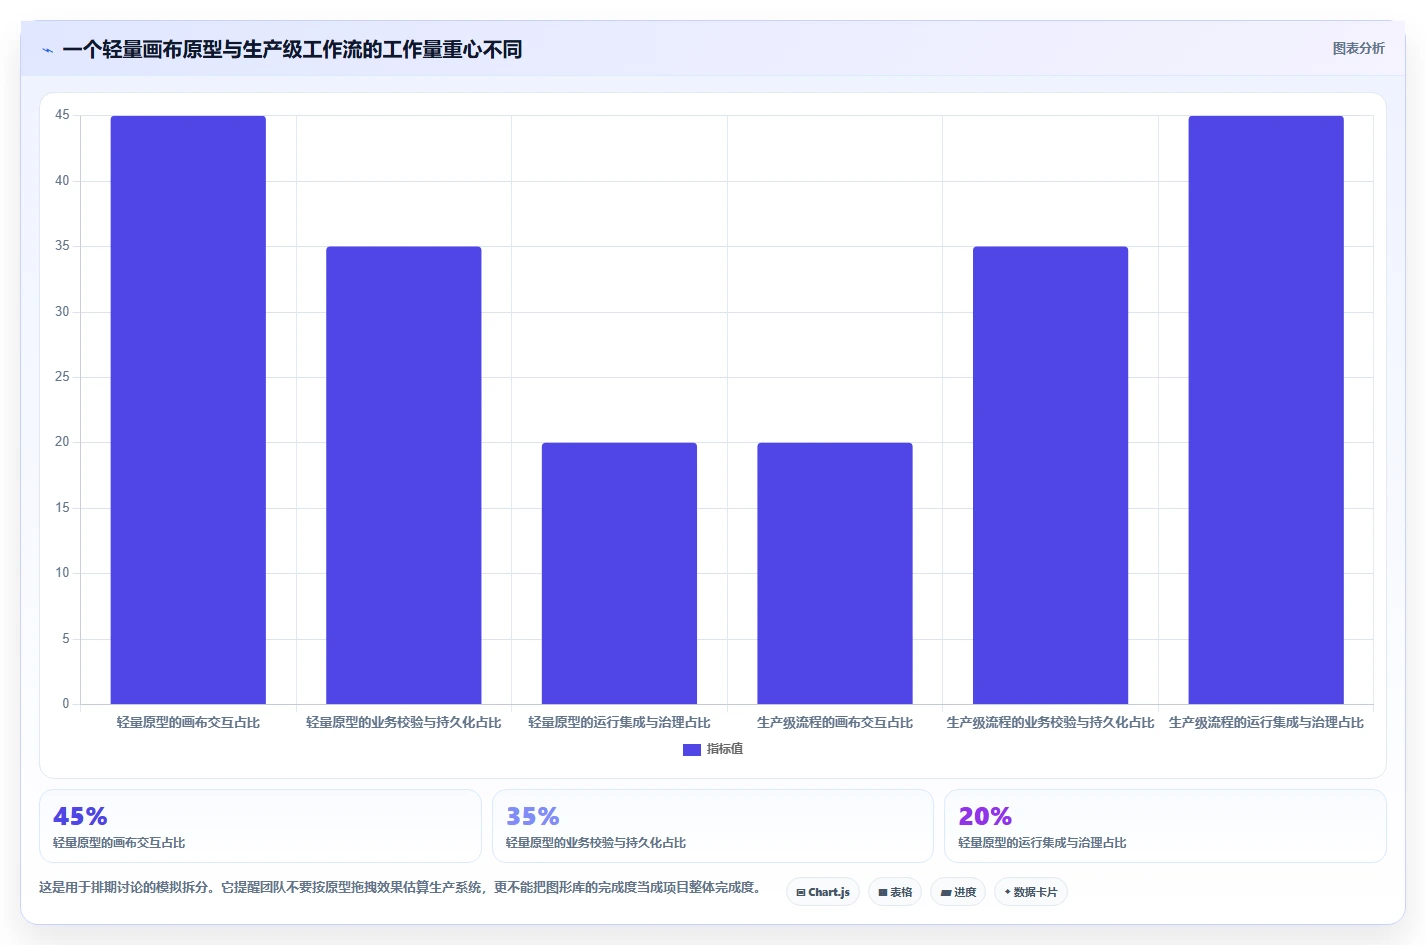1426x945 pixels.
Task: Toggle the 指标值 legend color box
Action: pyautogui.click(x=692, y=749)
